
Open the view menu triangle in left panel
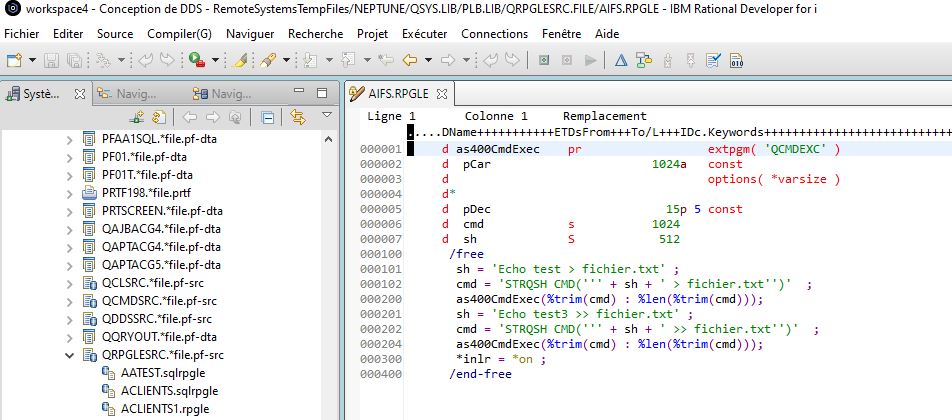pos(327,115)
